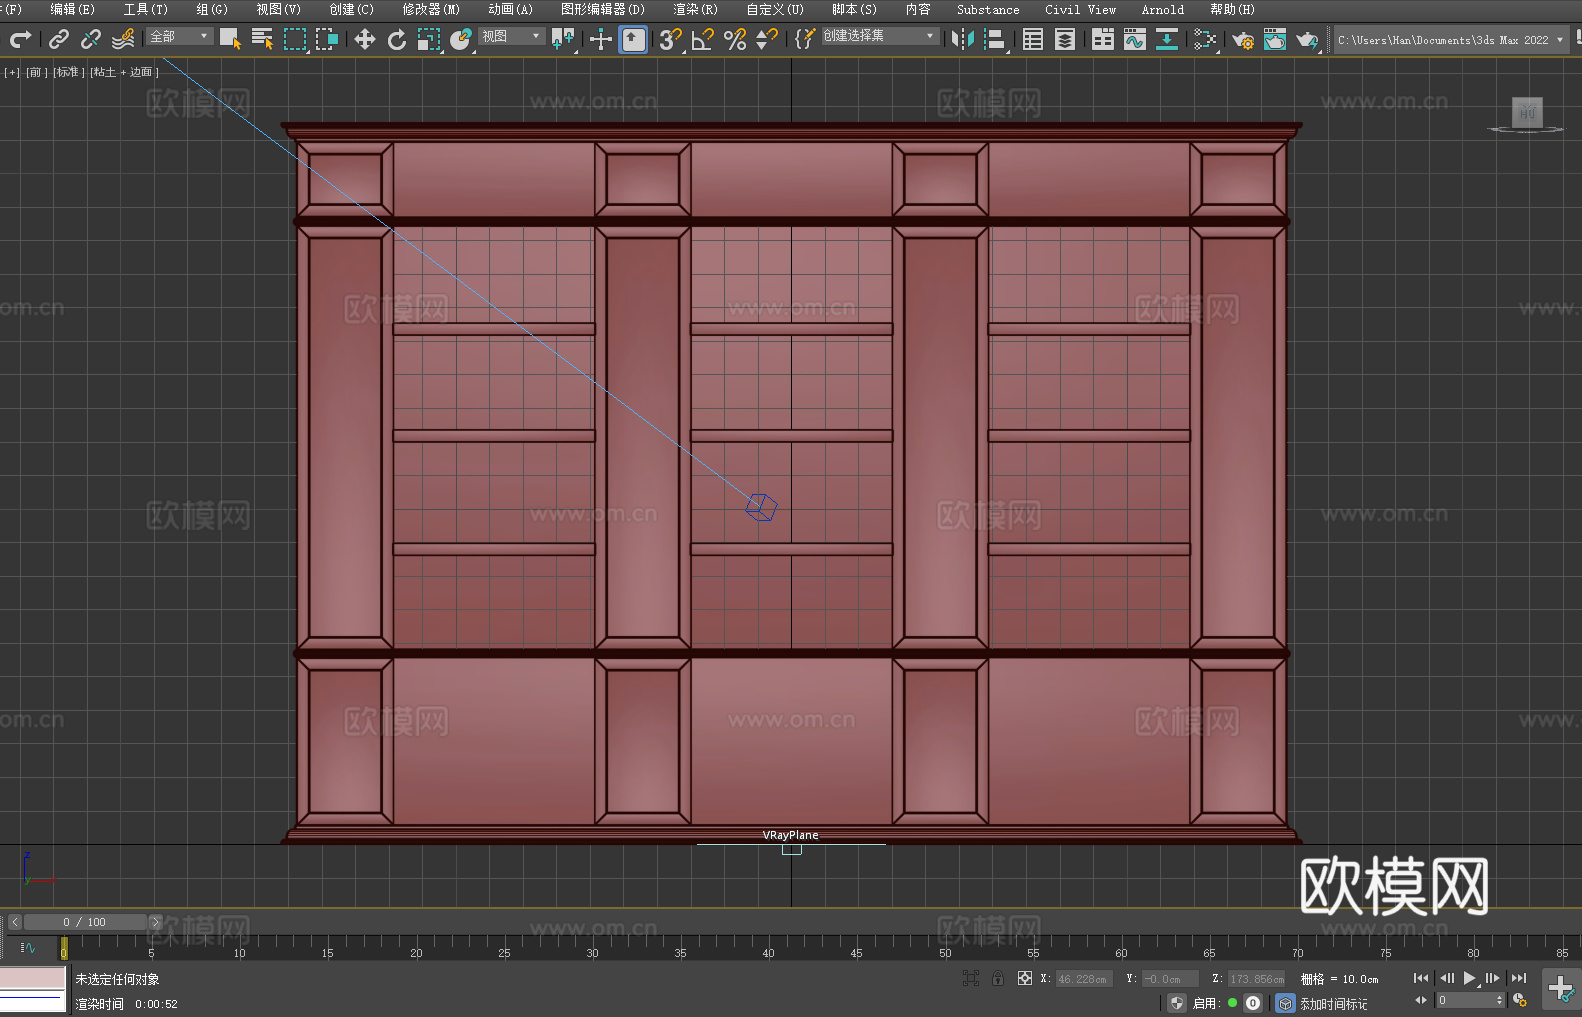Viewport: 1582px width, 1017px height.
Task: Select the Unlink selection tool
Action: coord(91,39)
